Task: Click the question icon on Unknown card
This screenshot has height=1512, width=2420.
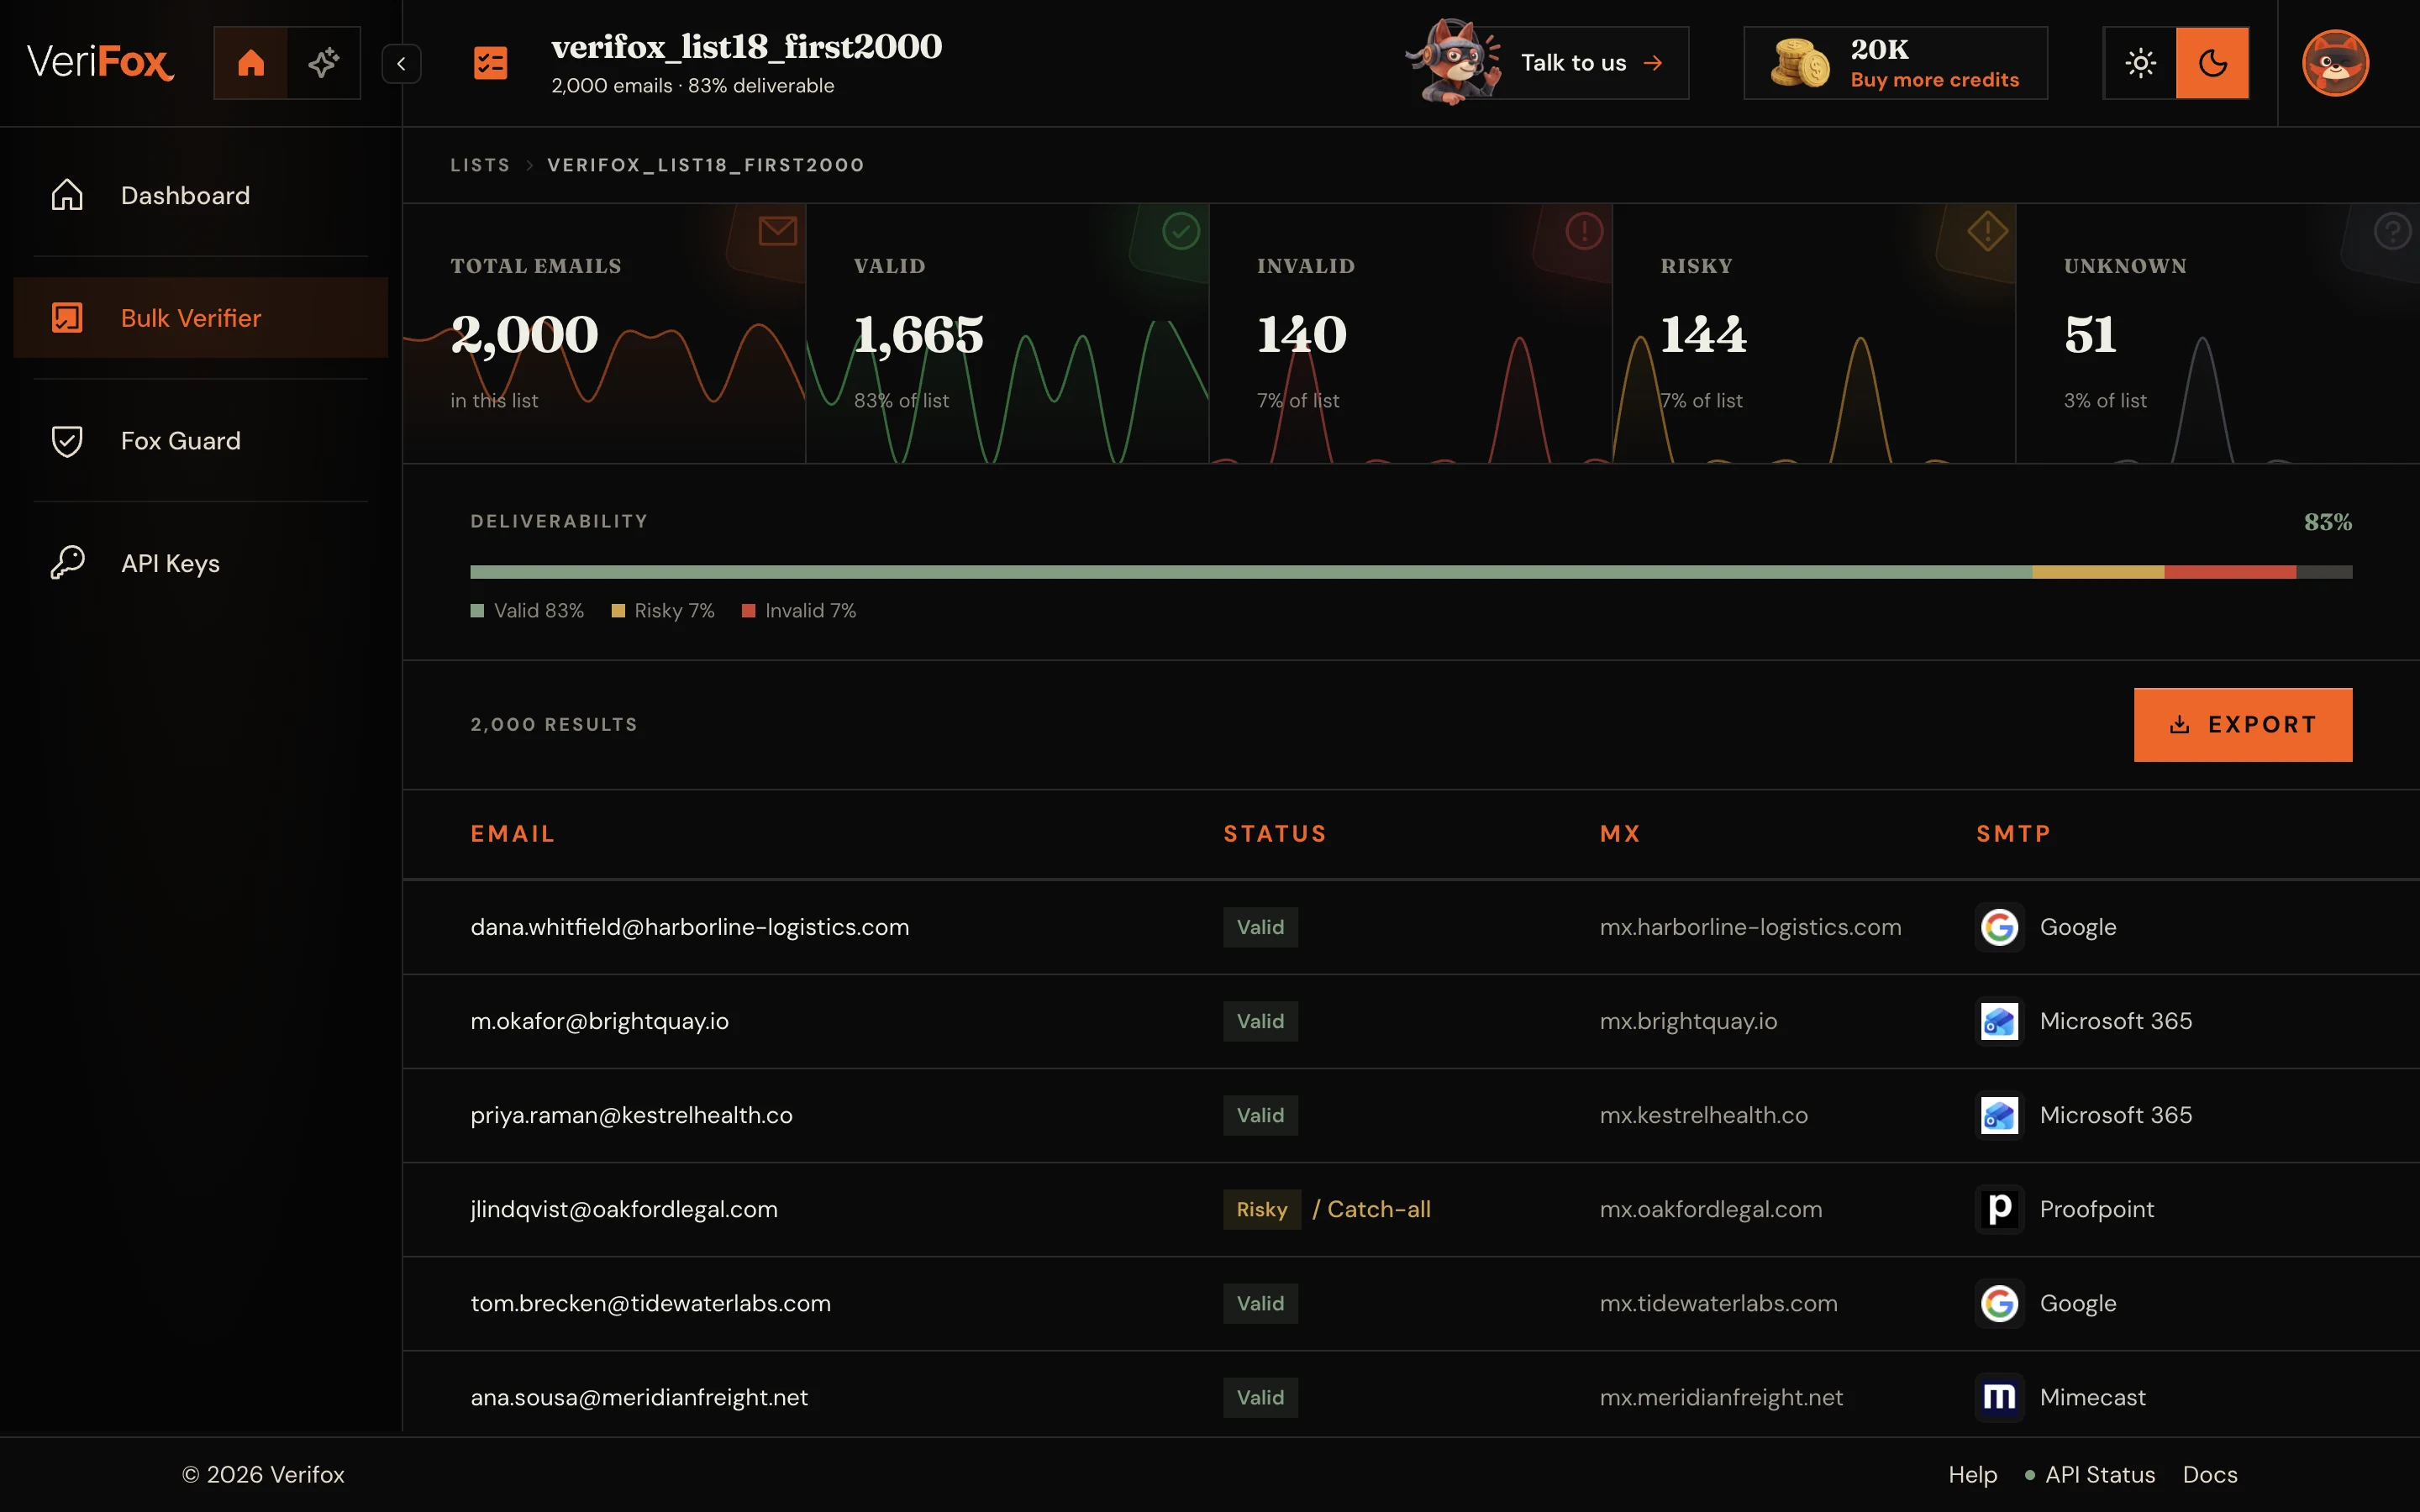Action: [x=2392, y=231]
